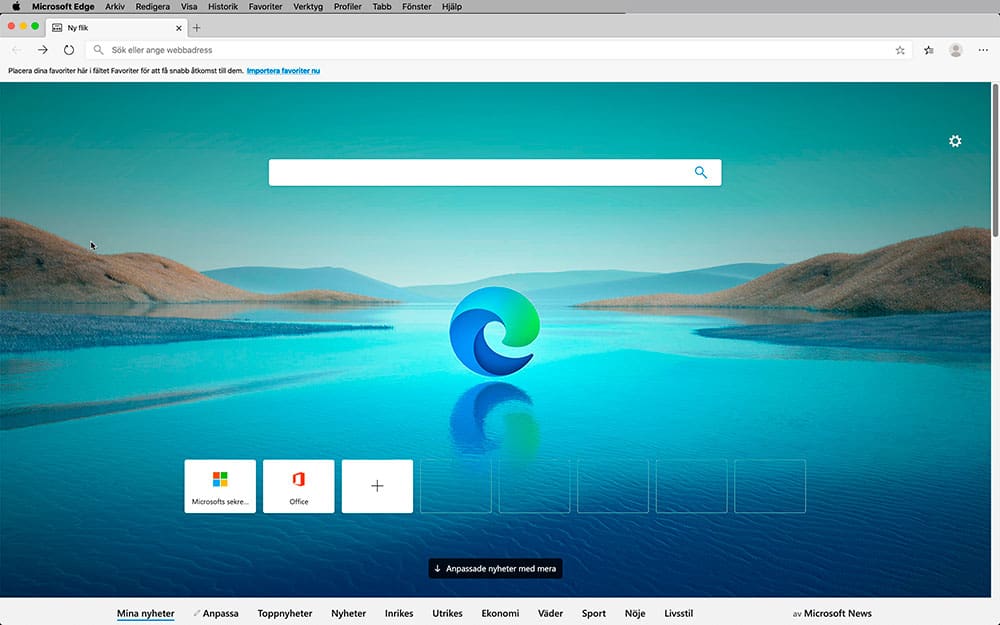The height and width of the screenshot is (625, 1000).
Task: Open the Hjälp menu
Action: [452, 6]
